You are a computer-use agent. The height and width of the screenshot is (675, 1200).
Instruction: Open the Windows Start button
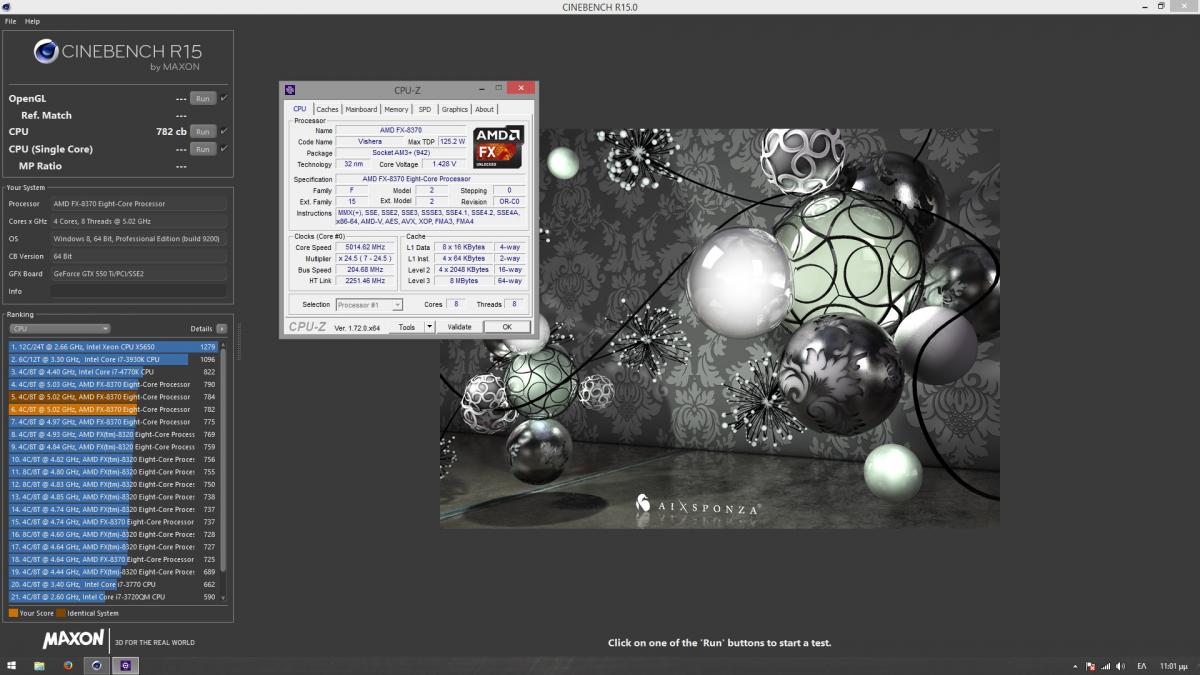(x=12, y=665)
